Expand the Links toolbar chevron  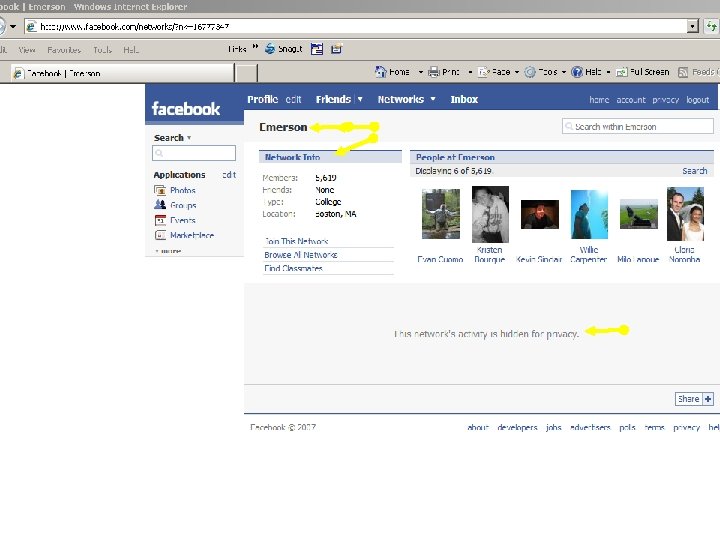[255, 47]
